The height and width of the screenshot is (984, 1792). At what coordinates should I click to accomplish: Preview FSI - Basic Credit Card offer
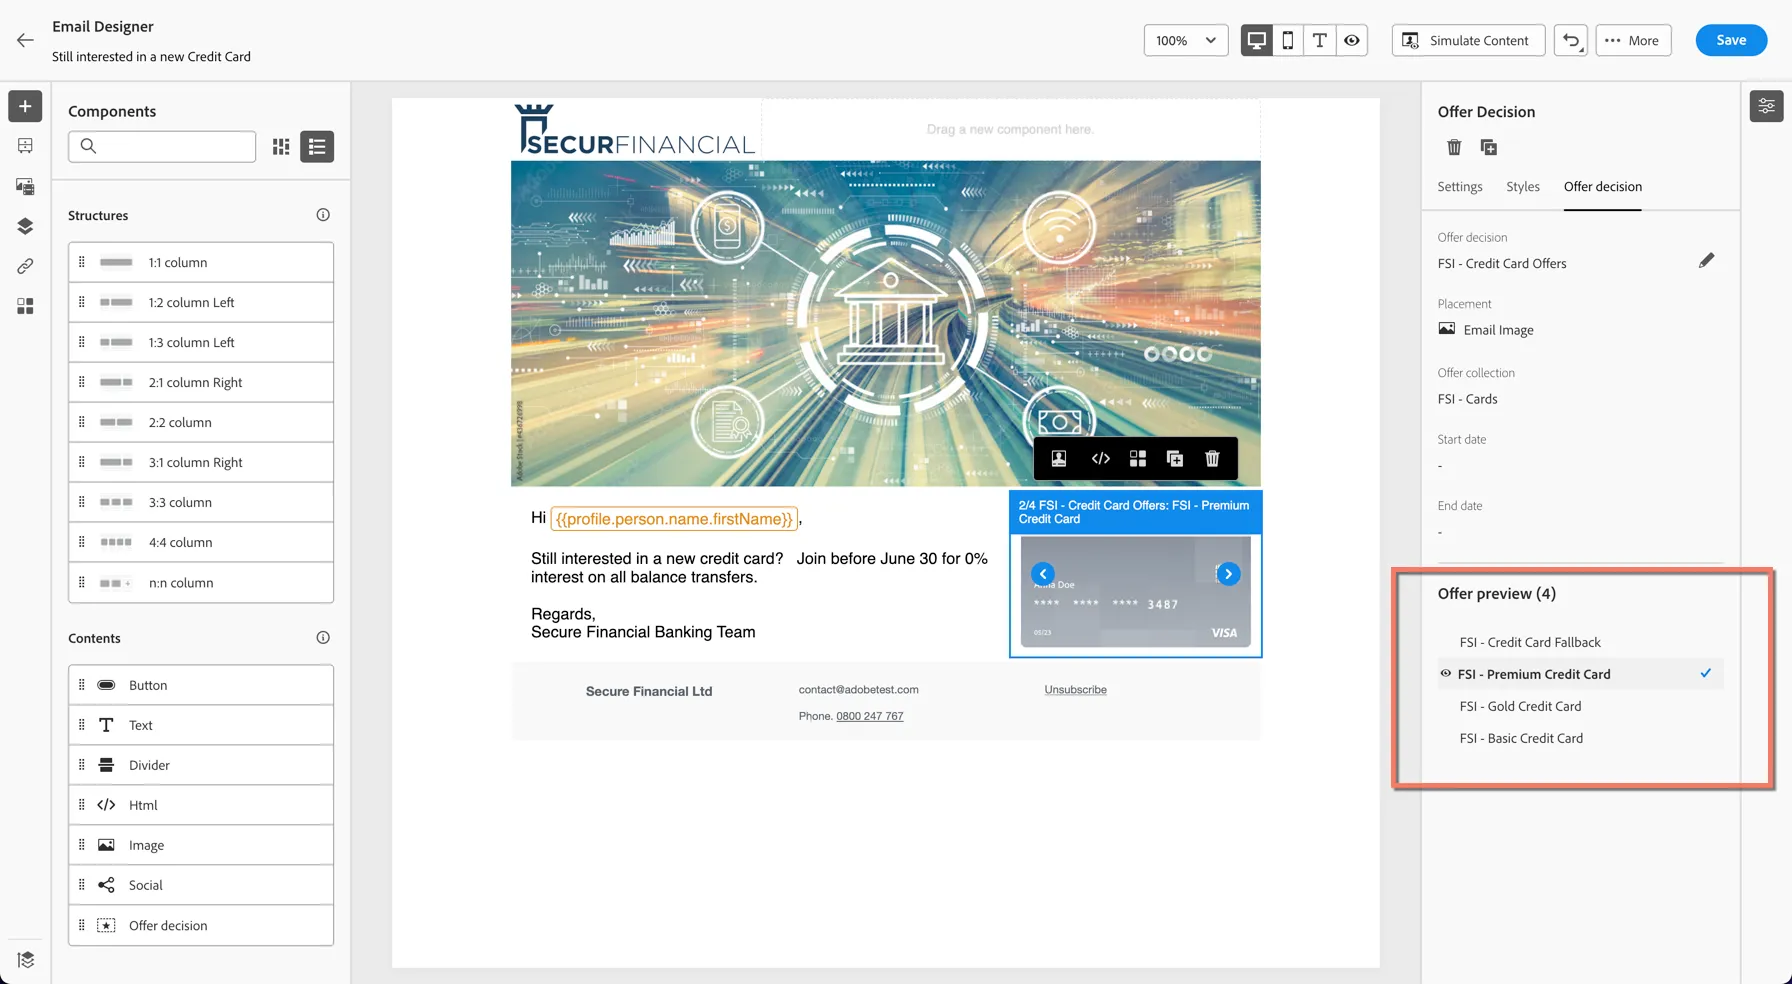1521,738
